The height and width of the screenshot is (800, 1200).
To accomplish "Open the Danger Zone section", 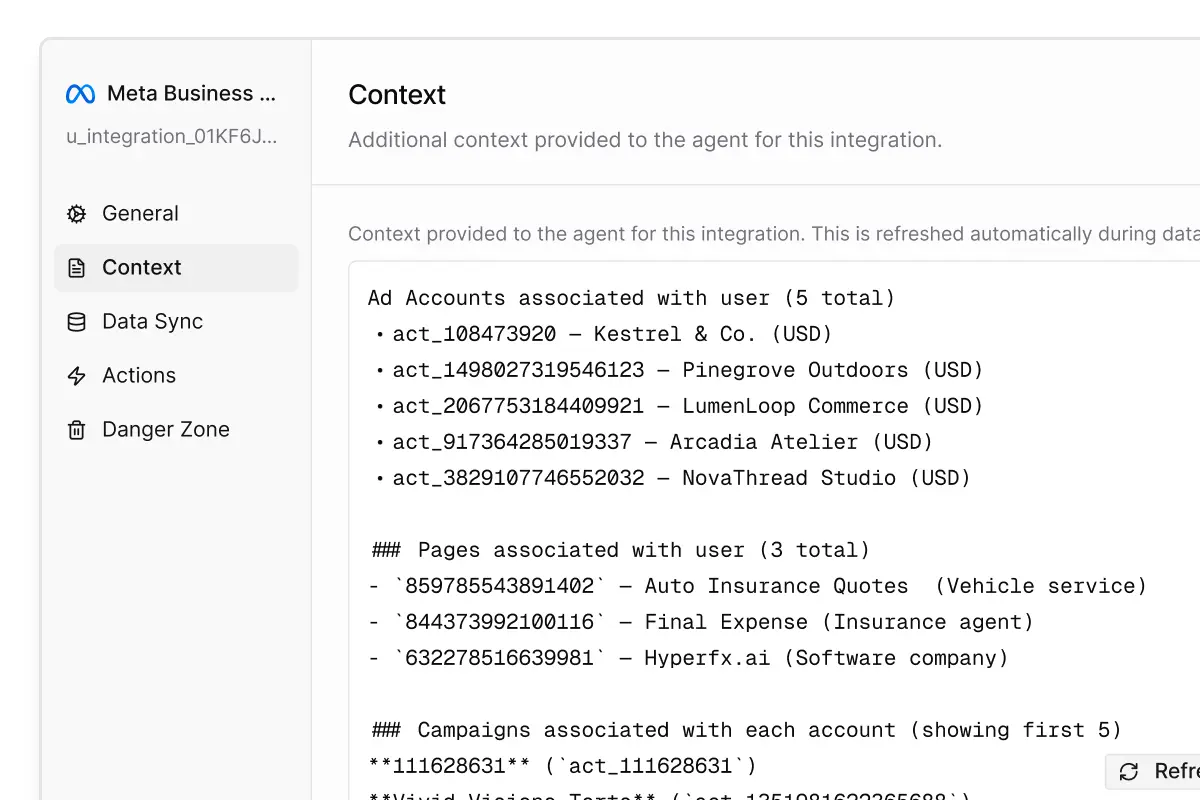I will (x=176, y=429).
